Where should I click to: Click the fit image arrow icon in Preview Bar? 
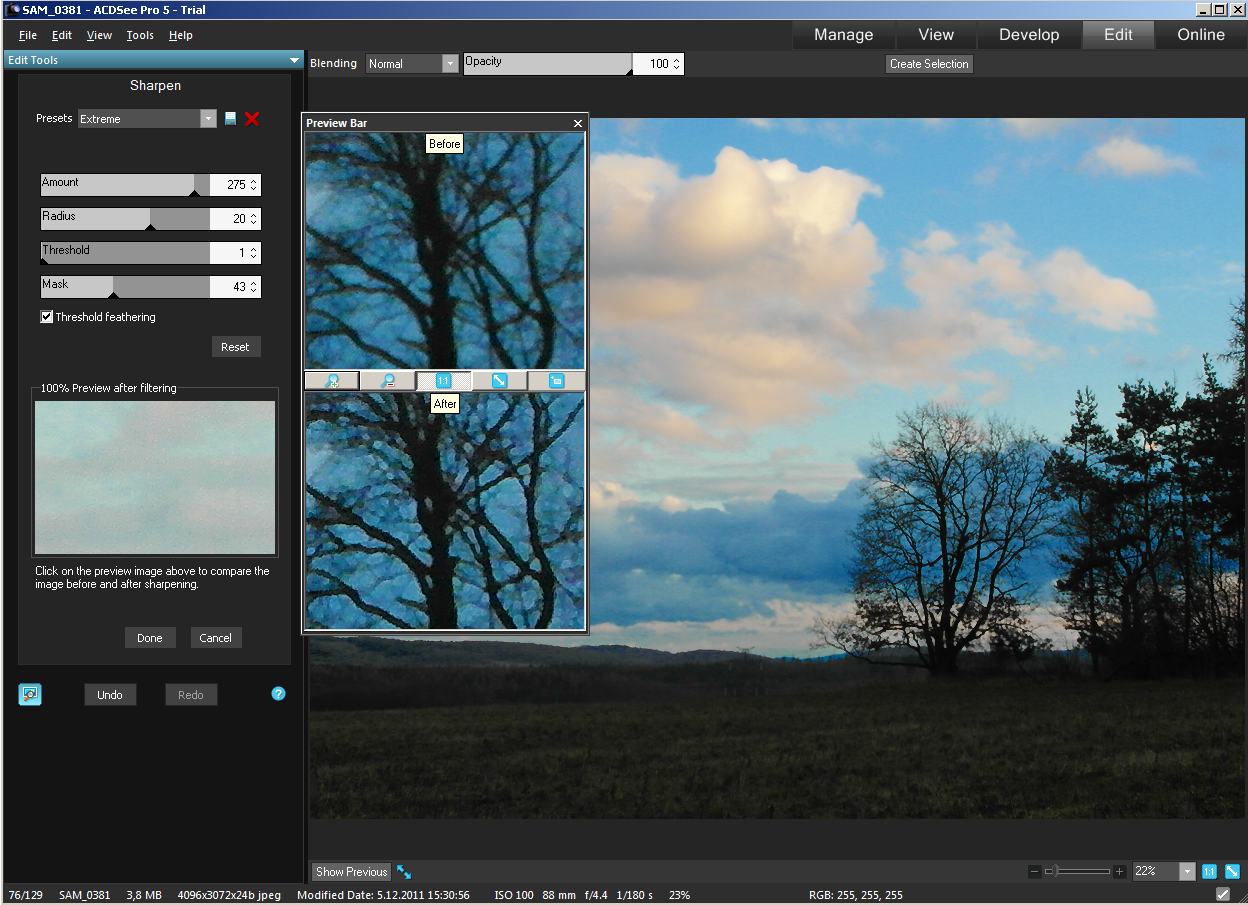(x=499, y=381)
